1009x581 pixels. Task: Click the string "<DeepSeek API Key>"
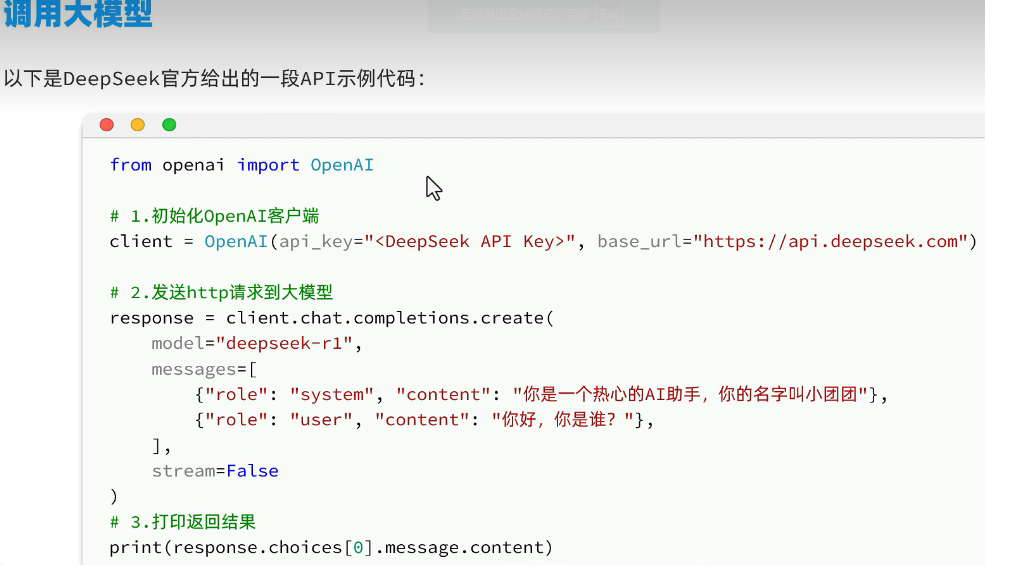click(470, 242)
